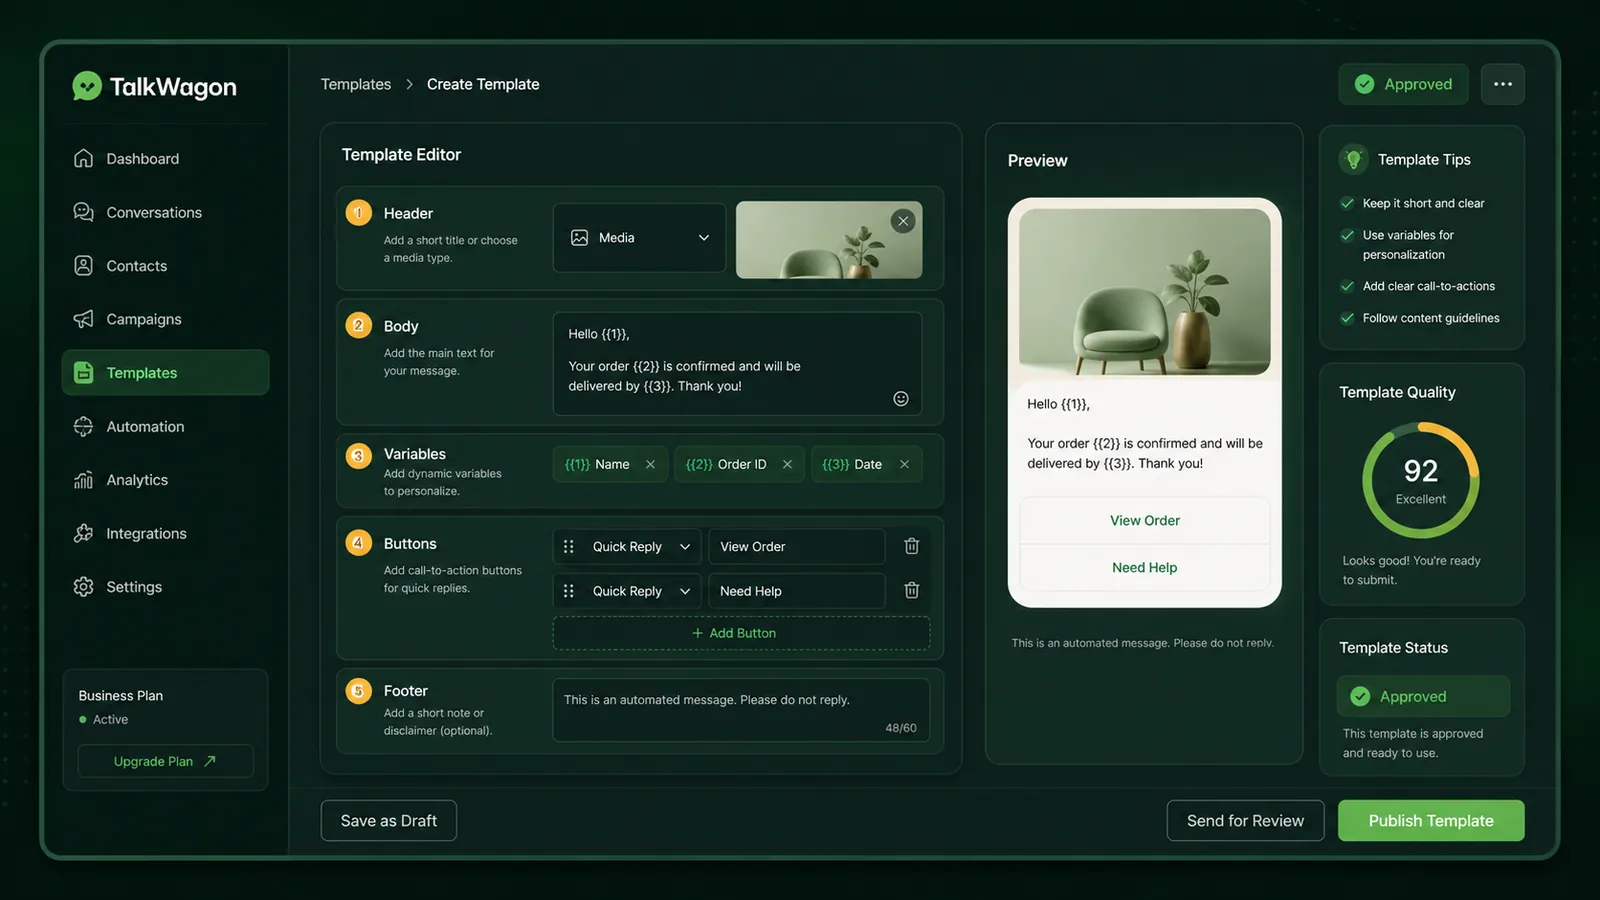Click the preview chair image

coord(1145,291)
